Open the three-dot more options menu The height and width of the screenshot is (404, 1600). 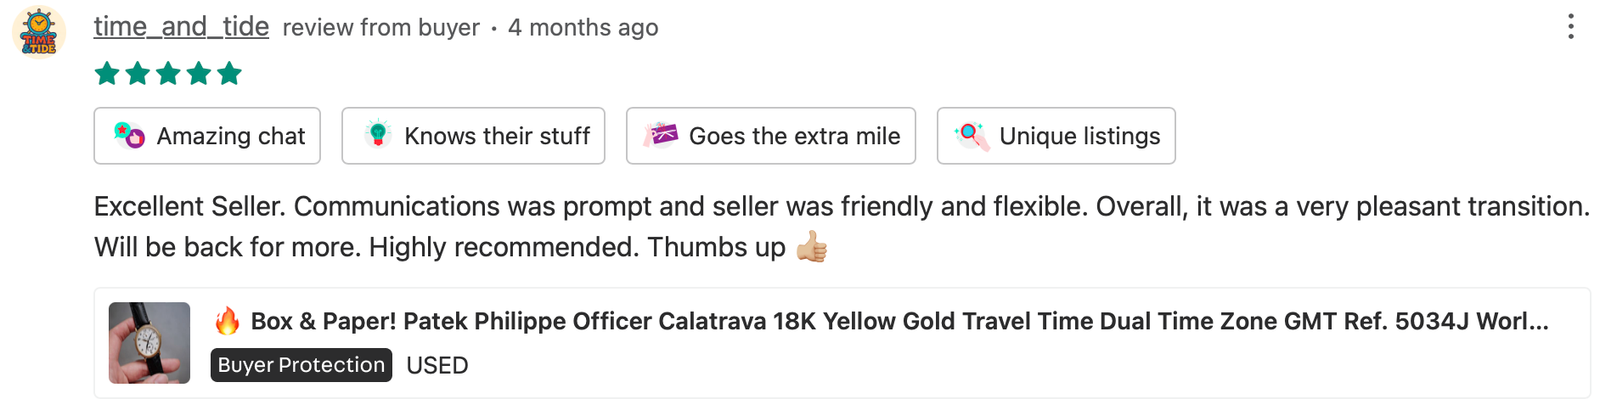tap(1571, 27)
